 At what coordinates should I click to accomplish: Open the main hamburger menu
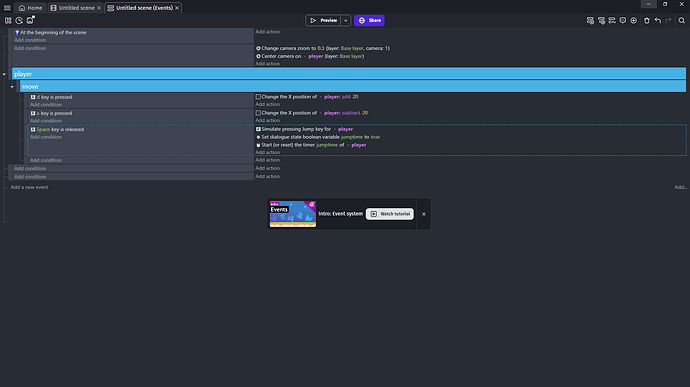click(7, 7)
